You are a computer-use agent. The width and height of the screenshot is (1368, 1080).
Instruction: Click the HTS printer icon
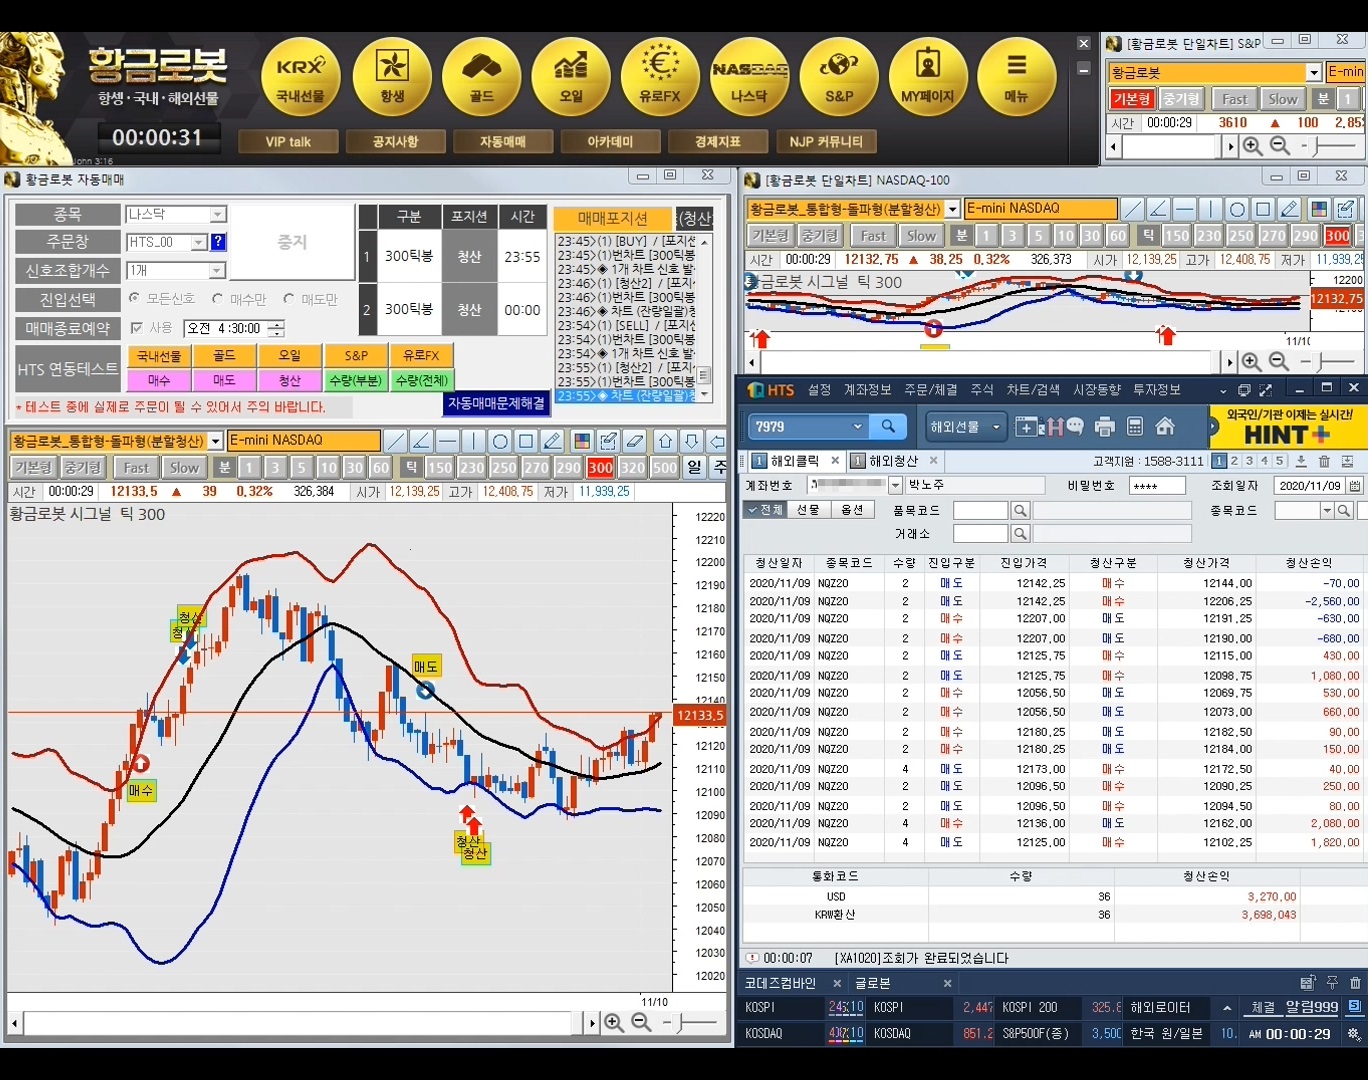coord(1105,427)
